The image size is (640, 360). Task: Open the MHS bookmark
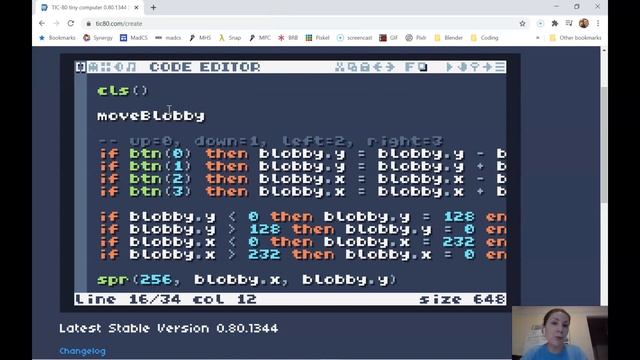(200, 38)
